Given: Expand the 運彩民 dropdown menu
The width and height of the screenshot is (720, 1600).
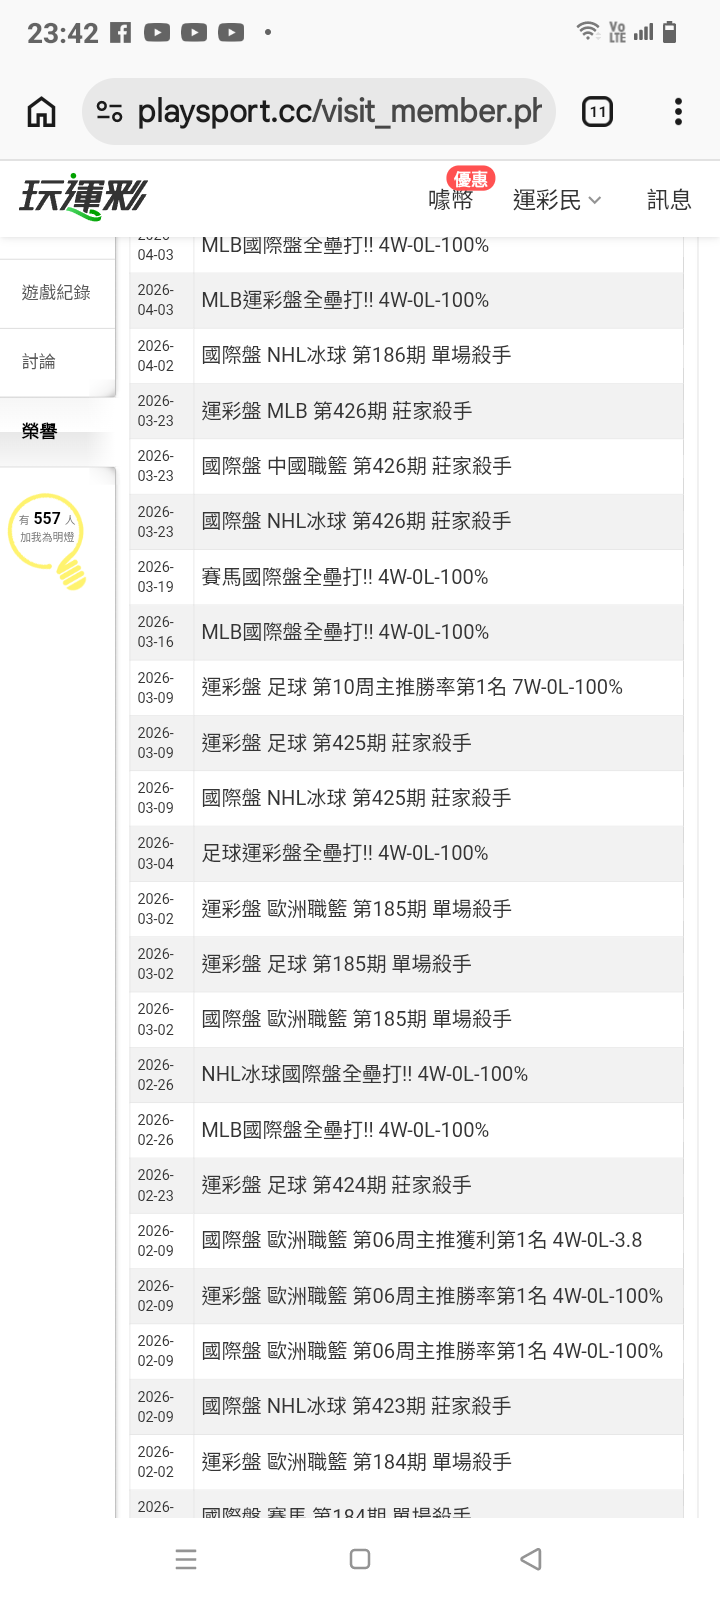Looking at the screenshot, I should (x=557, y=200).
